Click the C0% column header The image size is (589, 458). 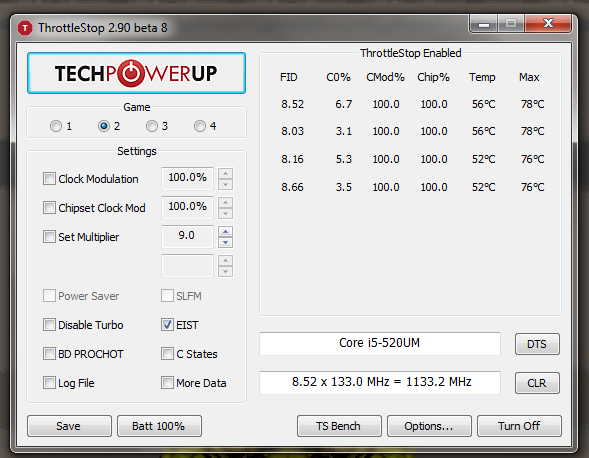coord(338,77)
